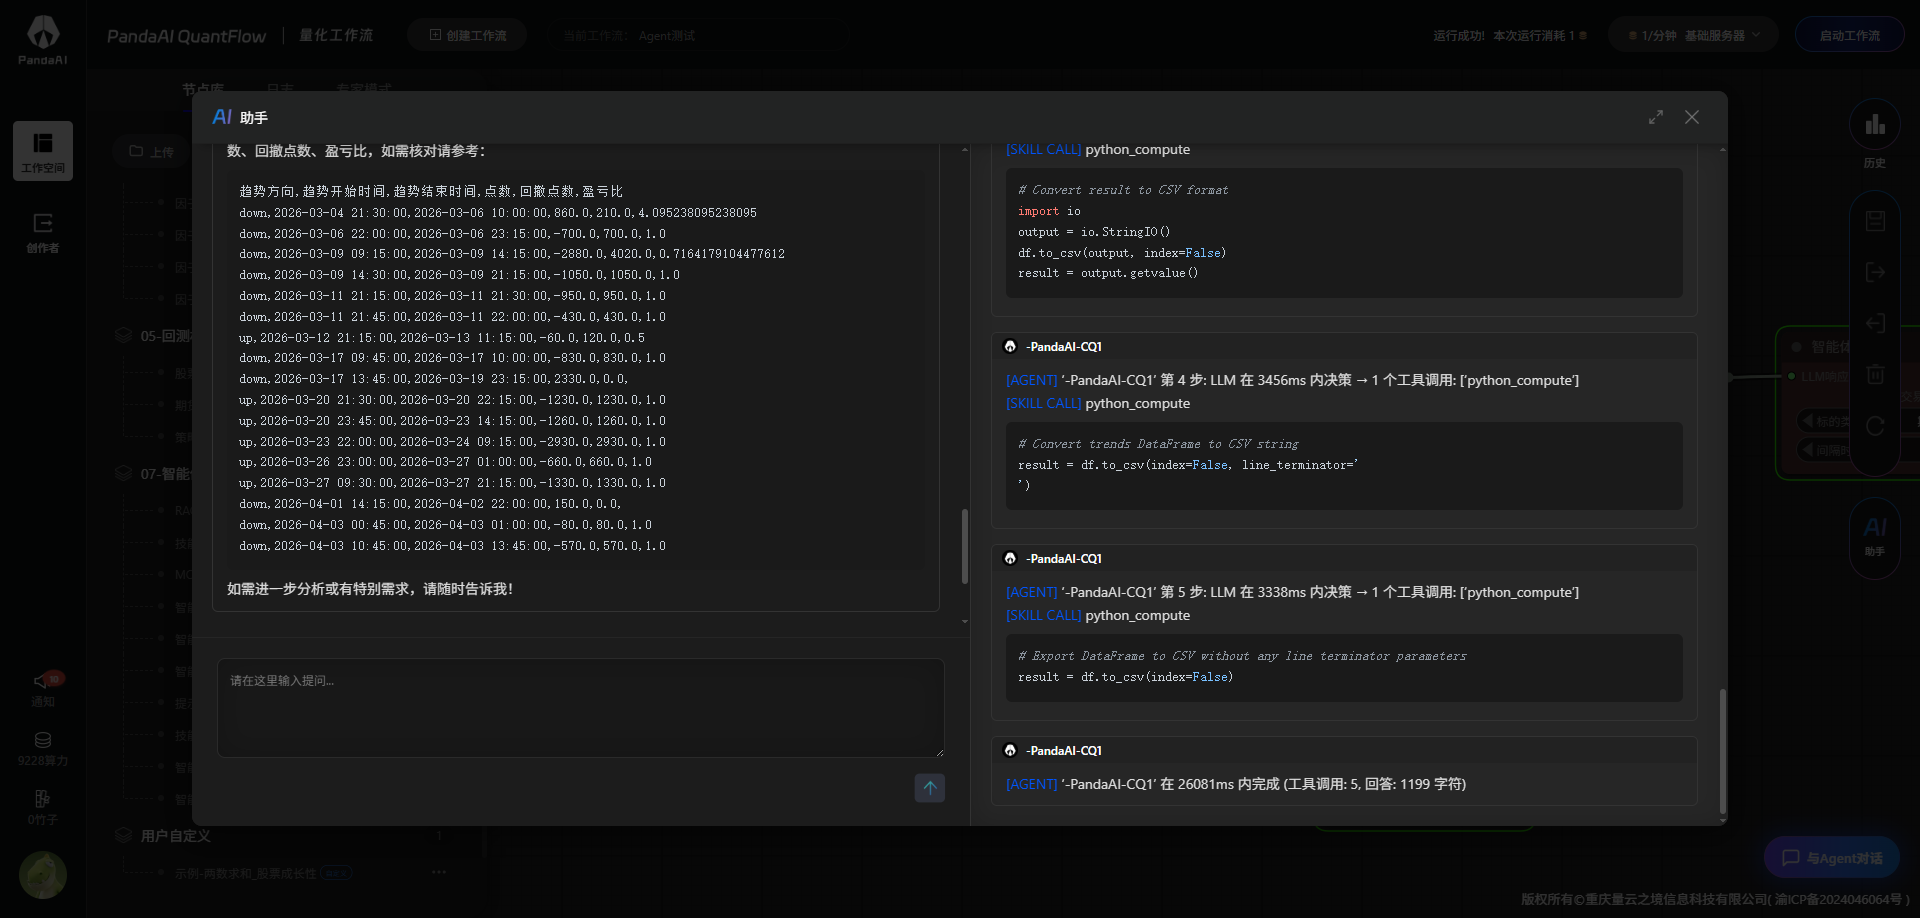Image resolution: width=1920 pixels, height=918 pixels.
Task: Click the user avatar in the sidebar
Action: (43, 876)
